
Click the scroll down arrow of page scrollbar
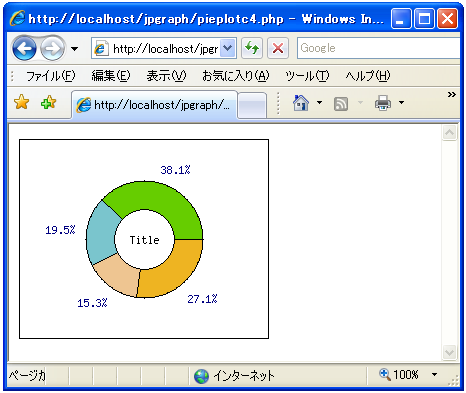pyautogui.click(x=449, y=352)
